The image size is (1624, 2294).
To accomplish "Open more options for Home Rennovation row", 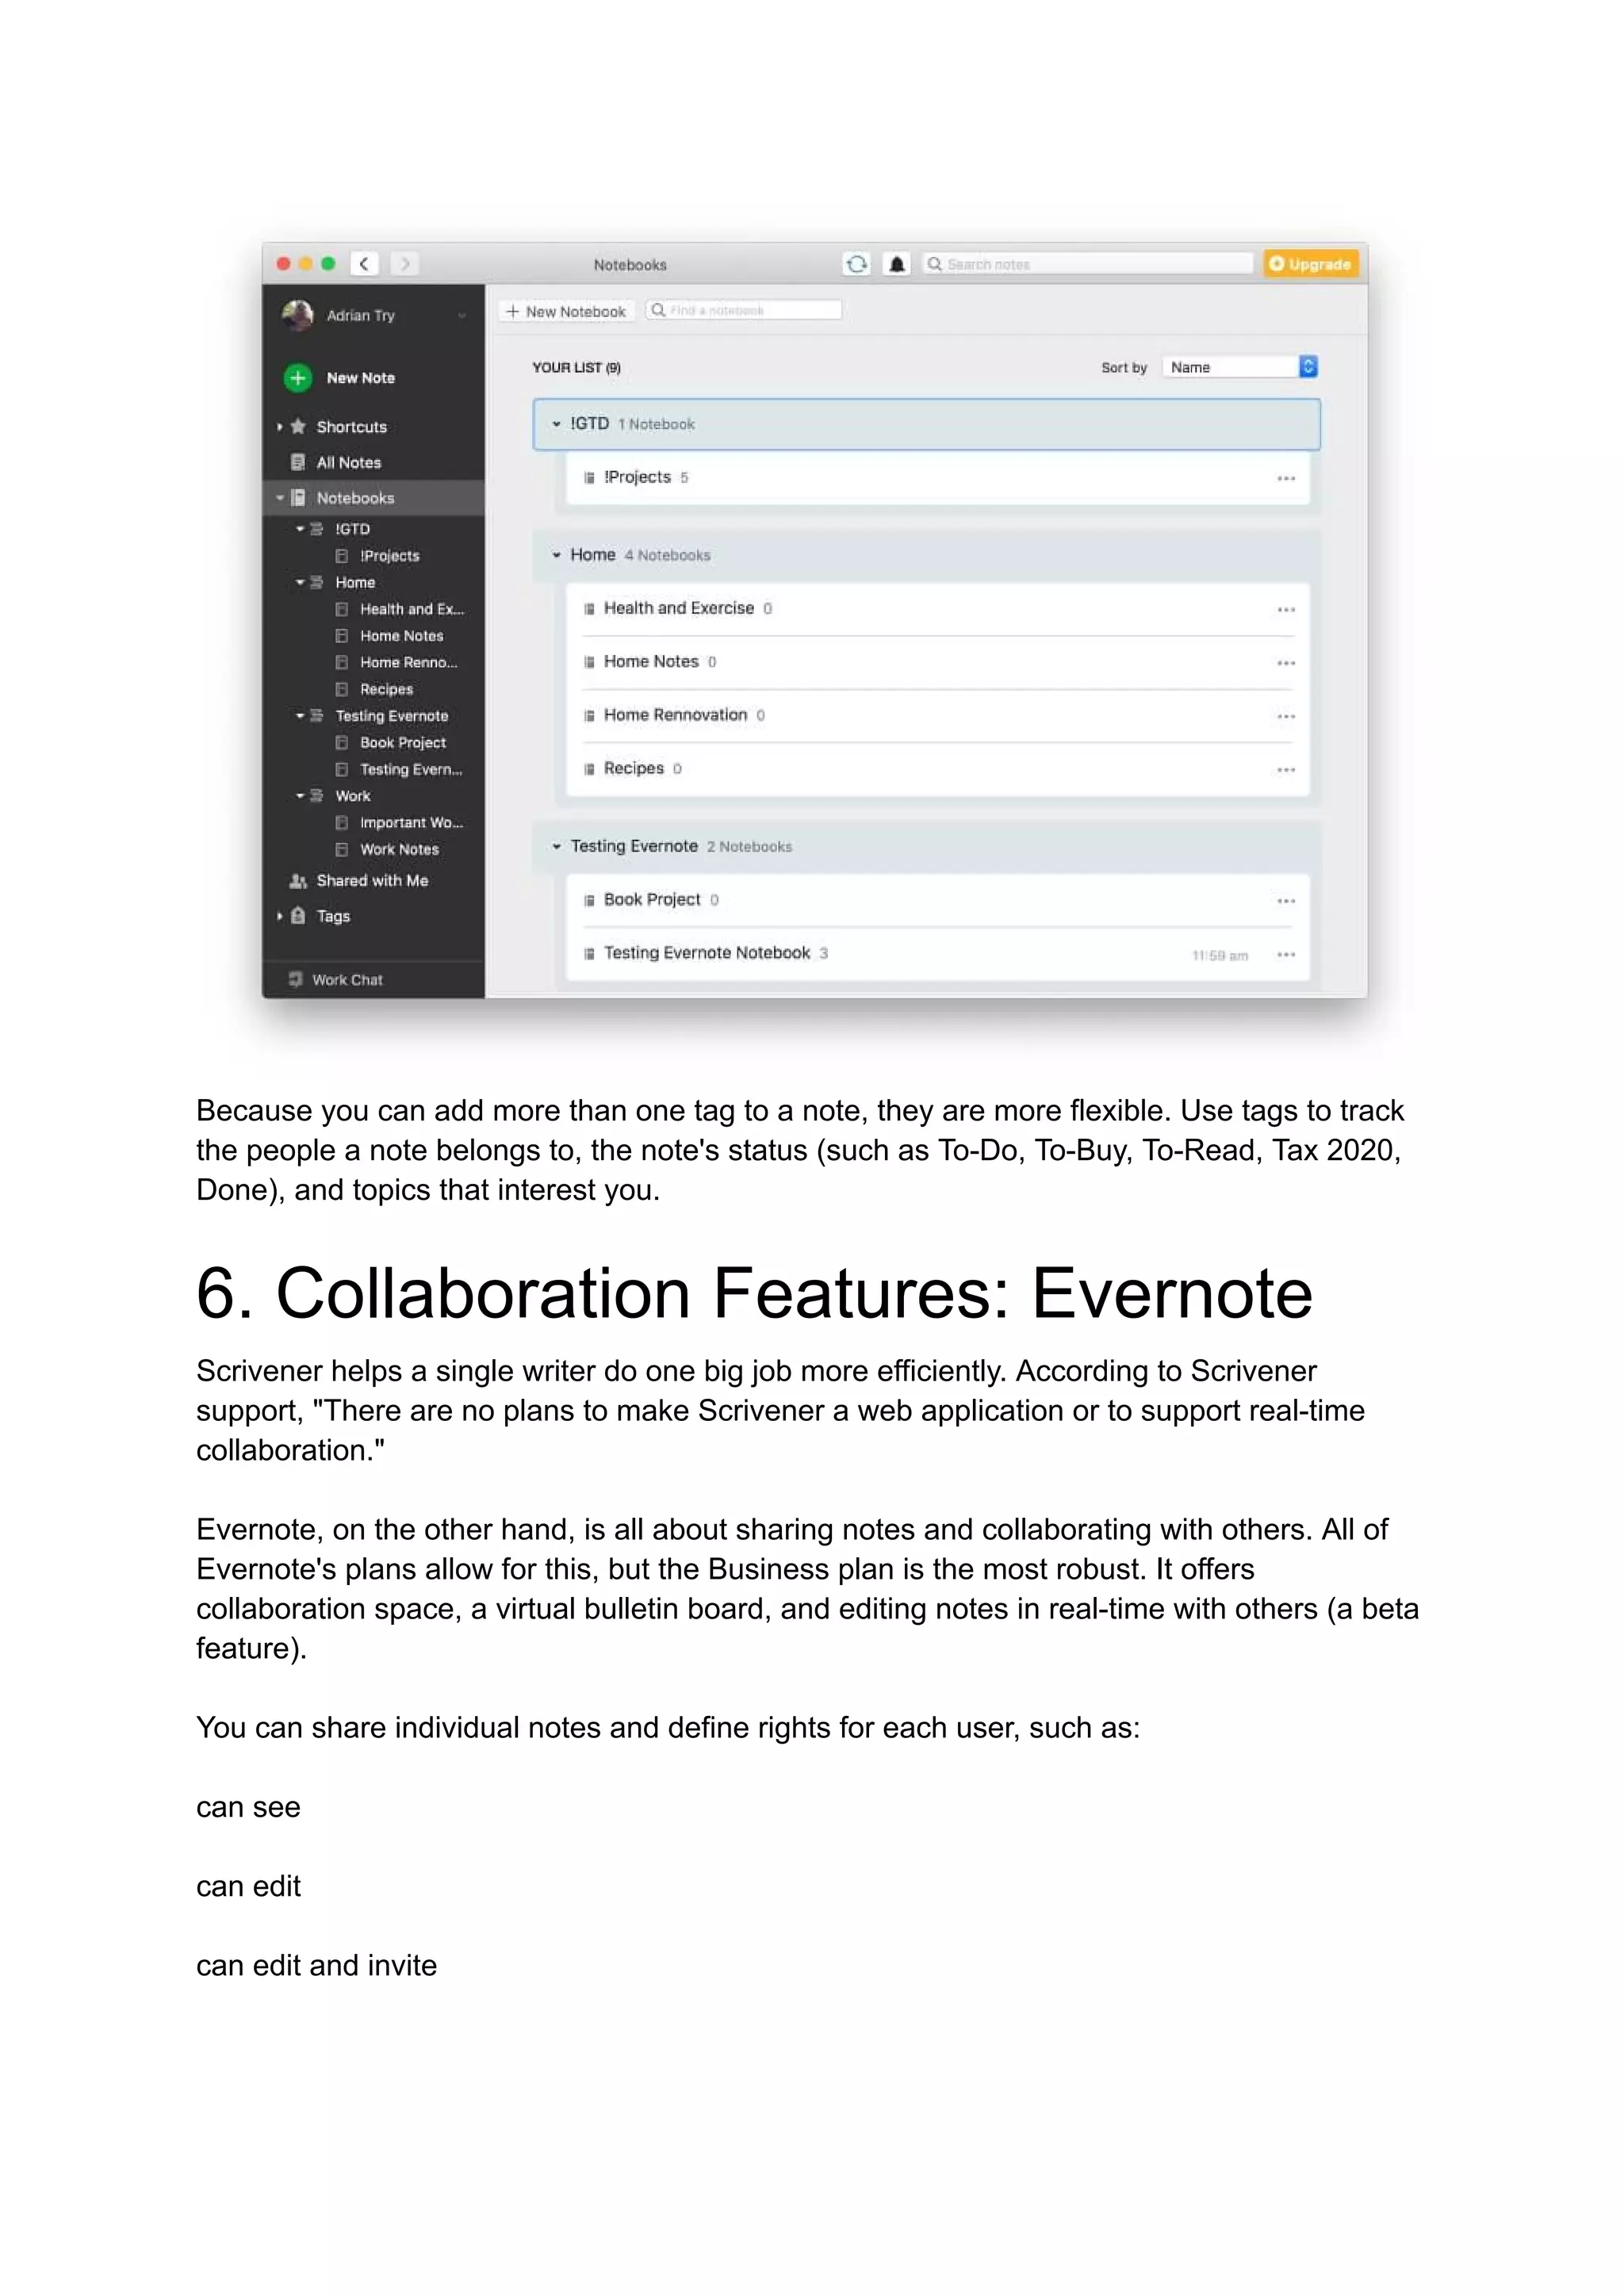I will pyautogui.click(x=1286, y=716).
